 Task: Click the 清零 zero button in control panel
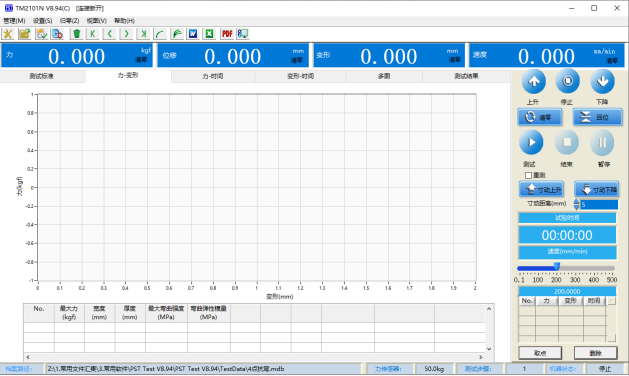540,117
